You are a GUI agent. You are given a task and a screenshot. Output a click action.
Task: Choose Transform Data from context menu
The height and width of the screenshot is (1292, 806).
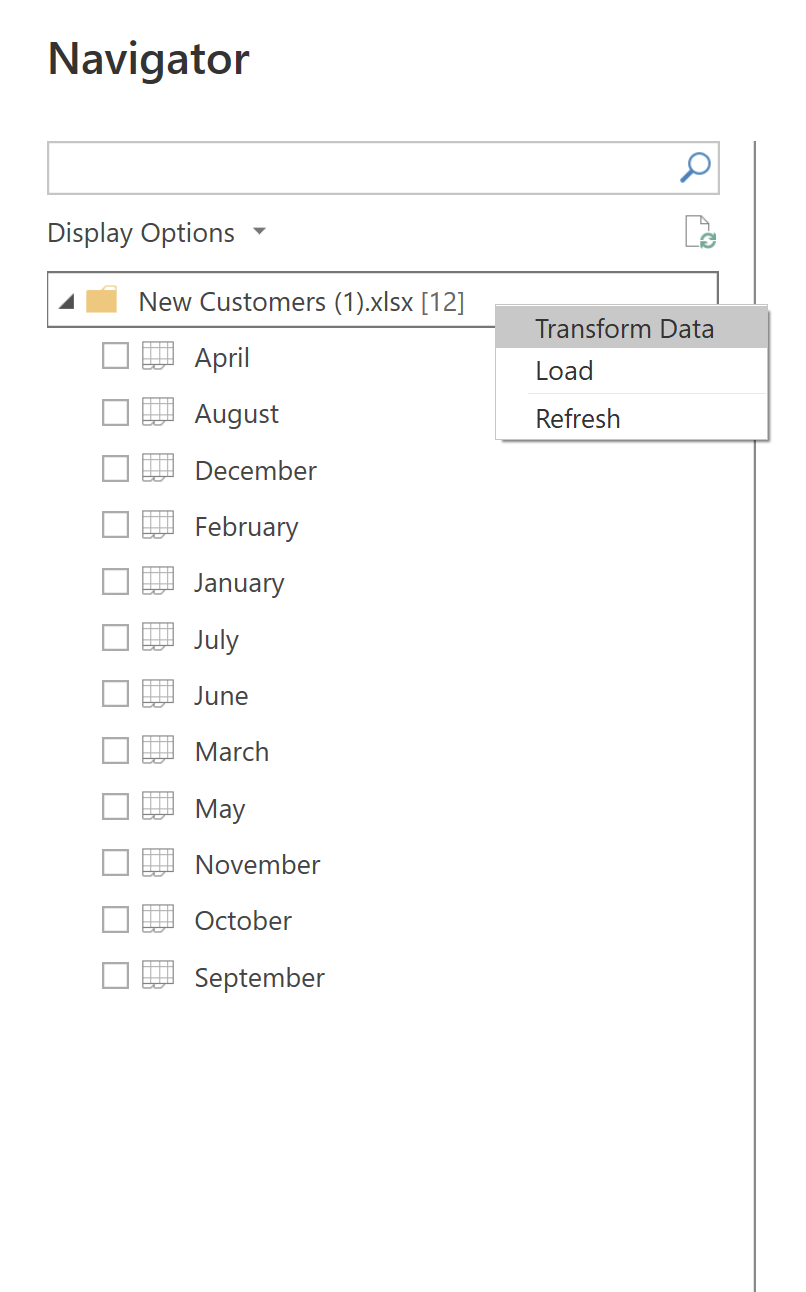[x=624, y=329]
